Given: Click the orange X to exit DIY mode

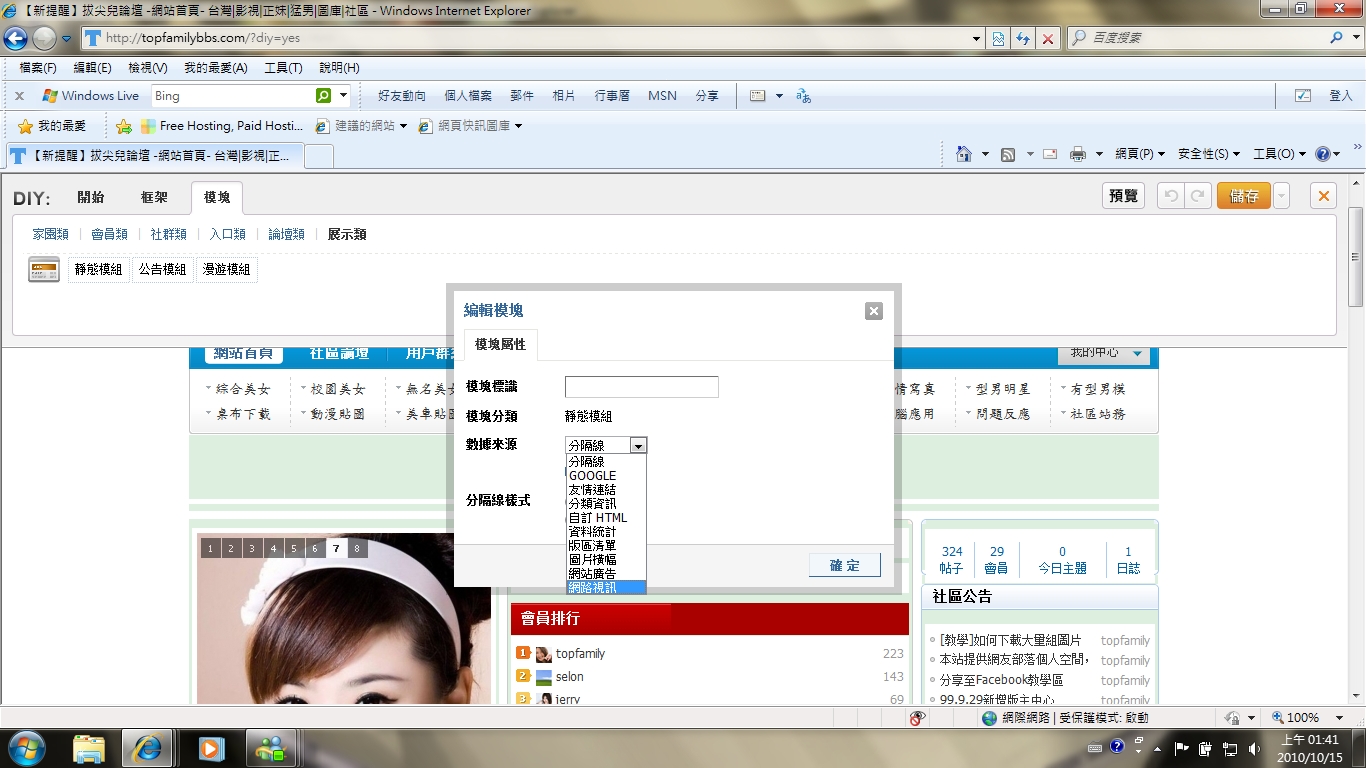Looking at the screenshot, I should pyautogui.click(x=1324, y=196).
